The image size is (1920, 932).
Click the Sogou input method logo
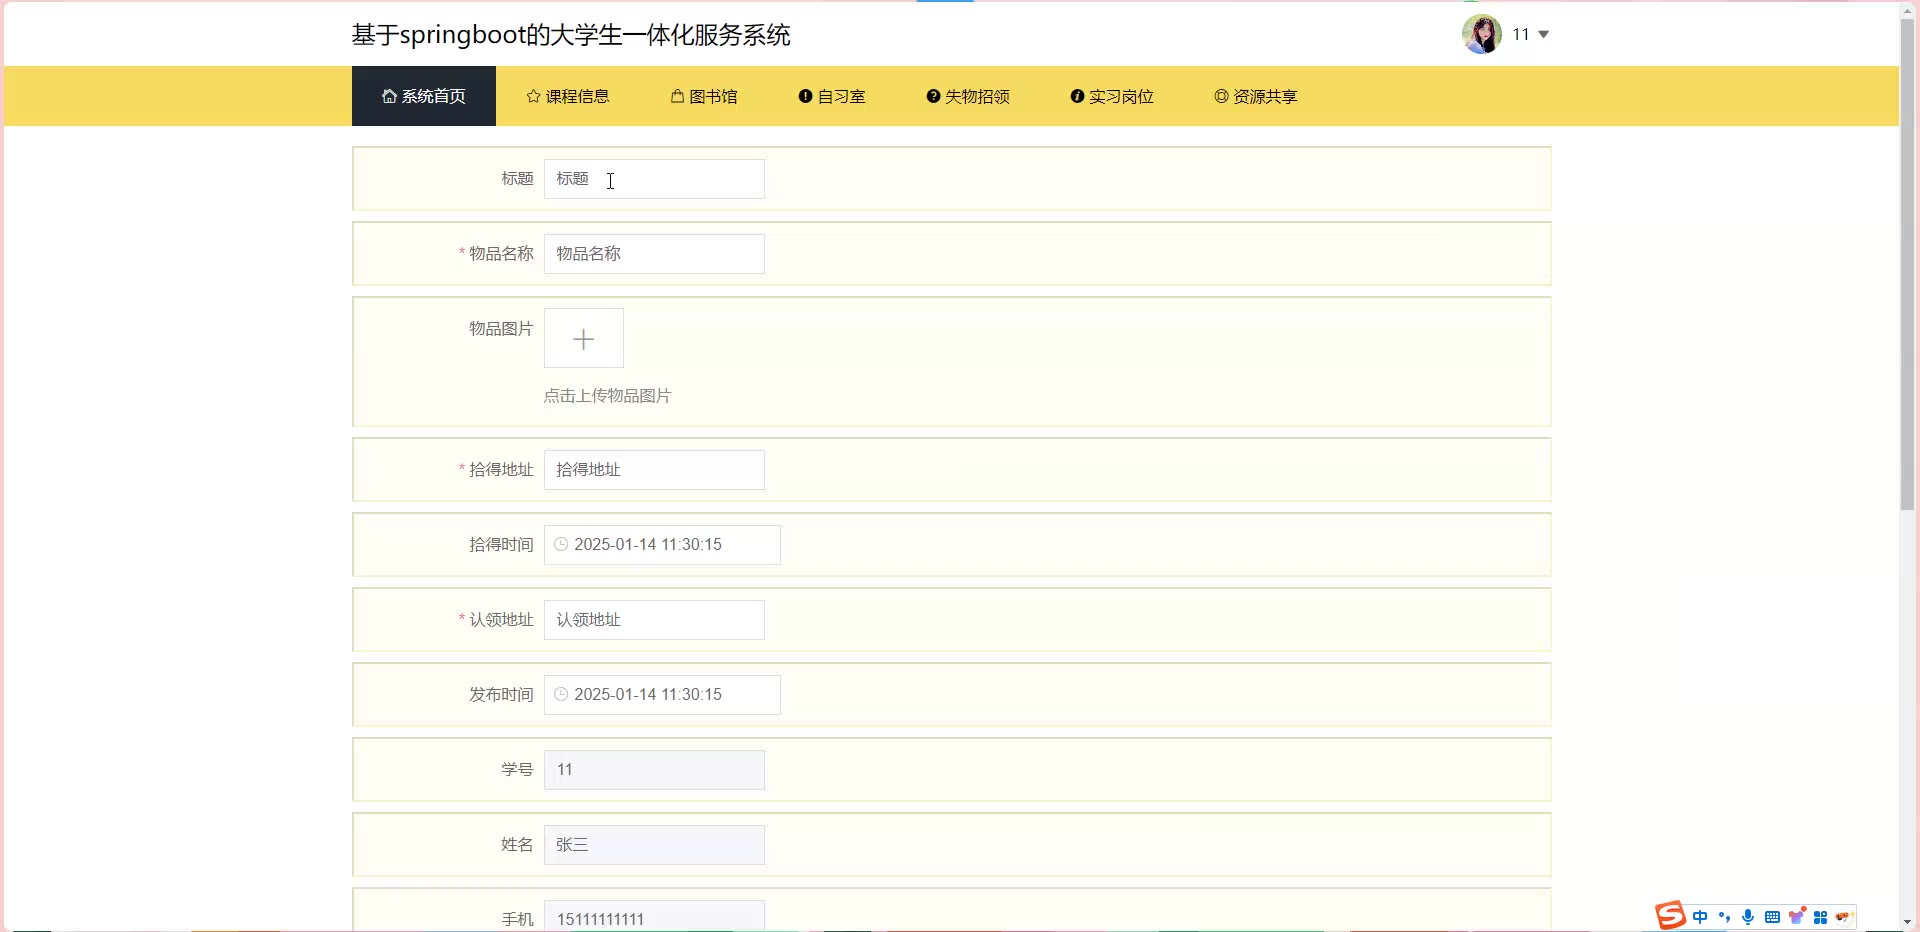(1669, 916)
